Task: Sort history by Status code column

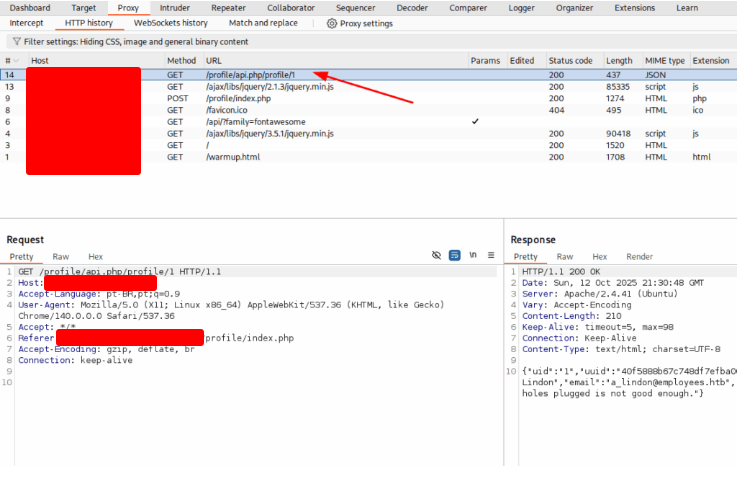Action: (570, 61)
